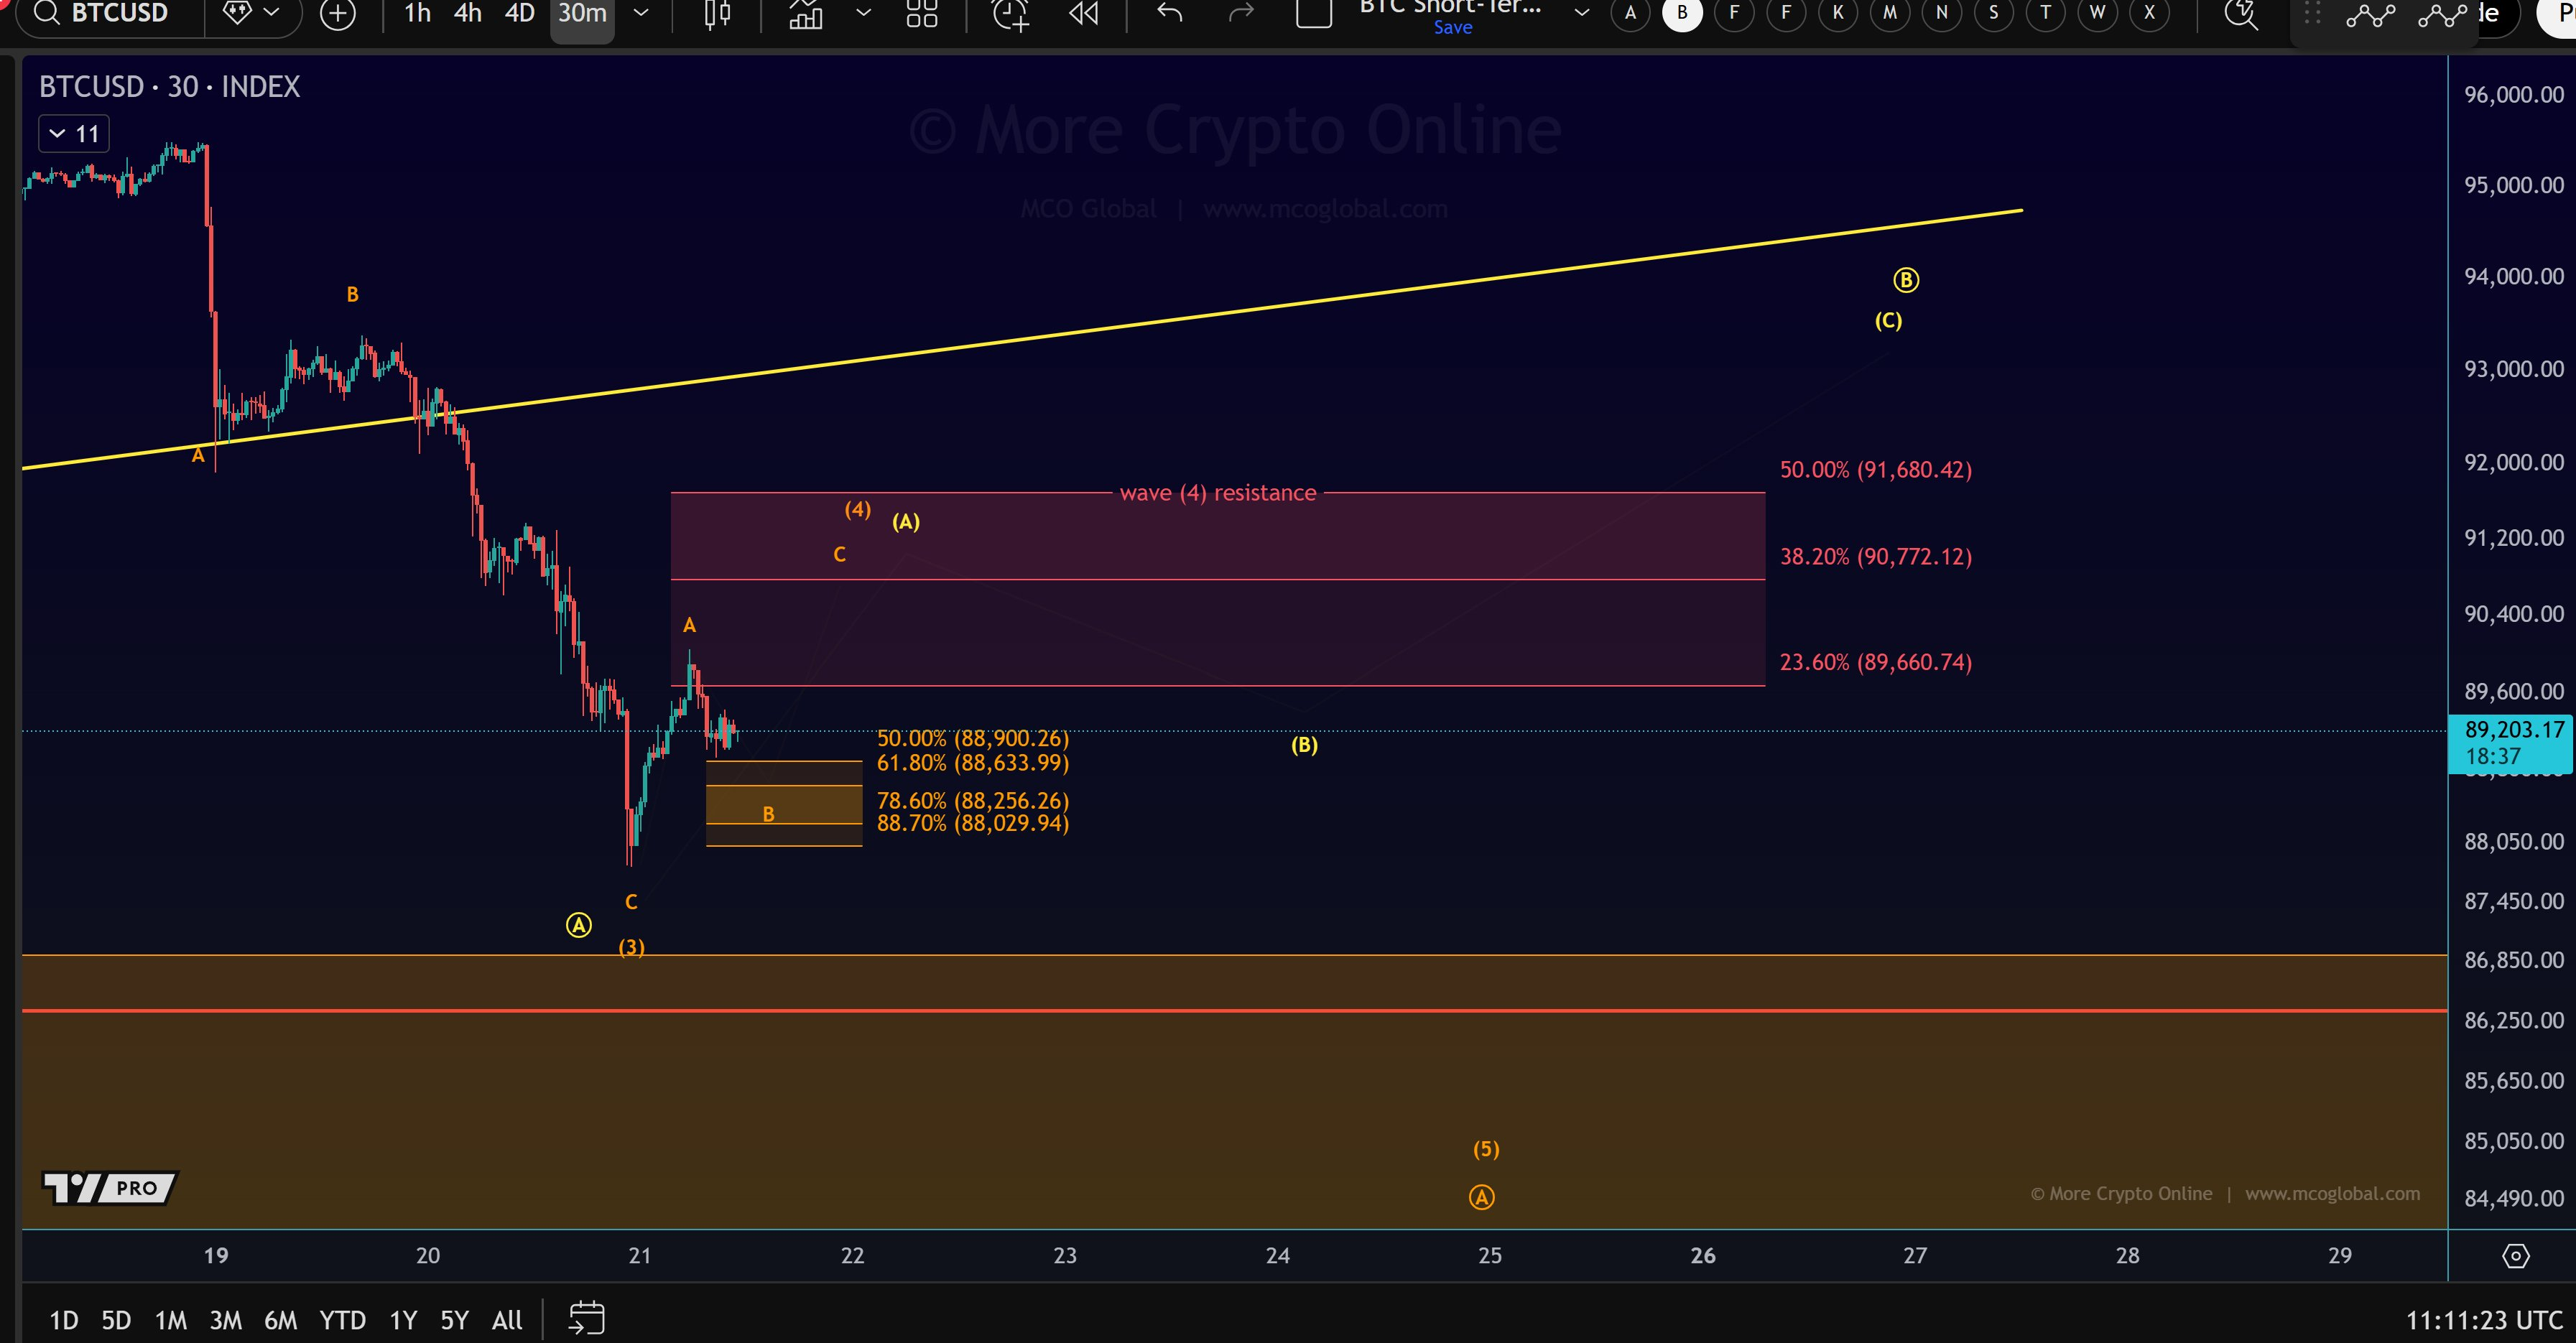Open quick search with the lightning magnifier

click(x=2241, y=14)
